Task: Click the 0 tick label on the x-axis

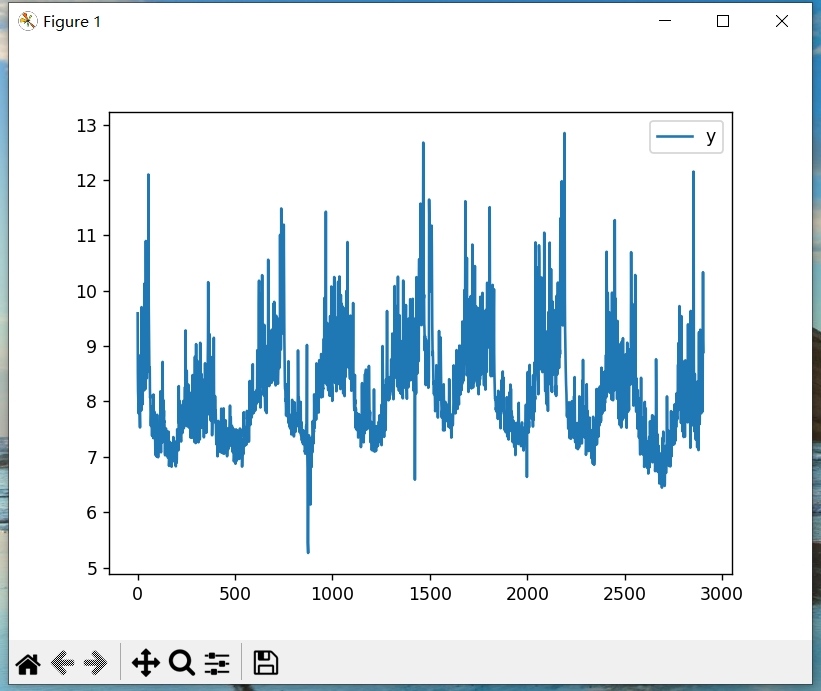Action: 138,594
